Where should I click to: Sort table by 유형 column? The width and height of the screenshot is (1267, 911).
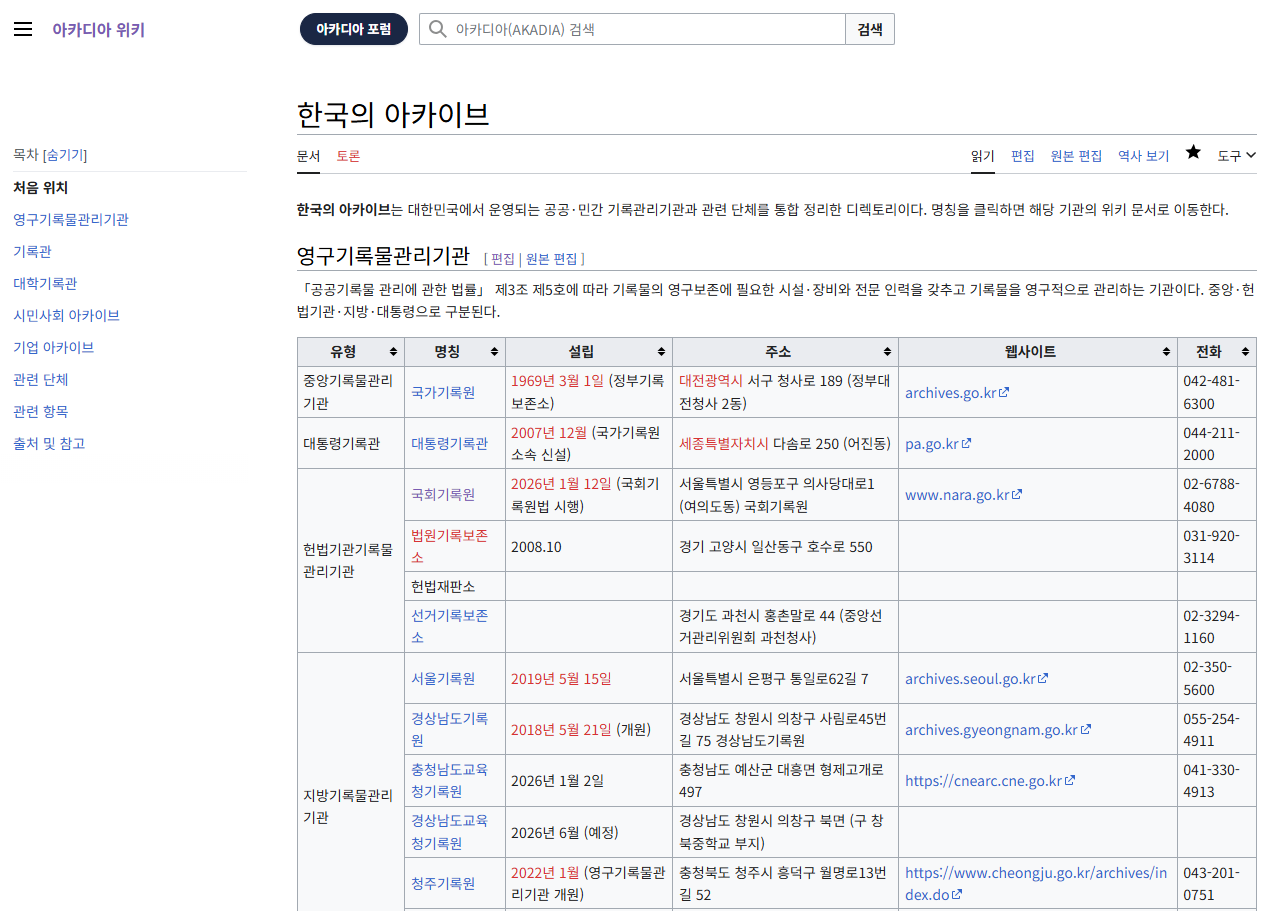351,352
